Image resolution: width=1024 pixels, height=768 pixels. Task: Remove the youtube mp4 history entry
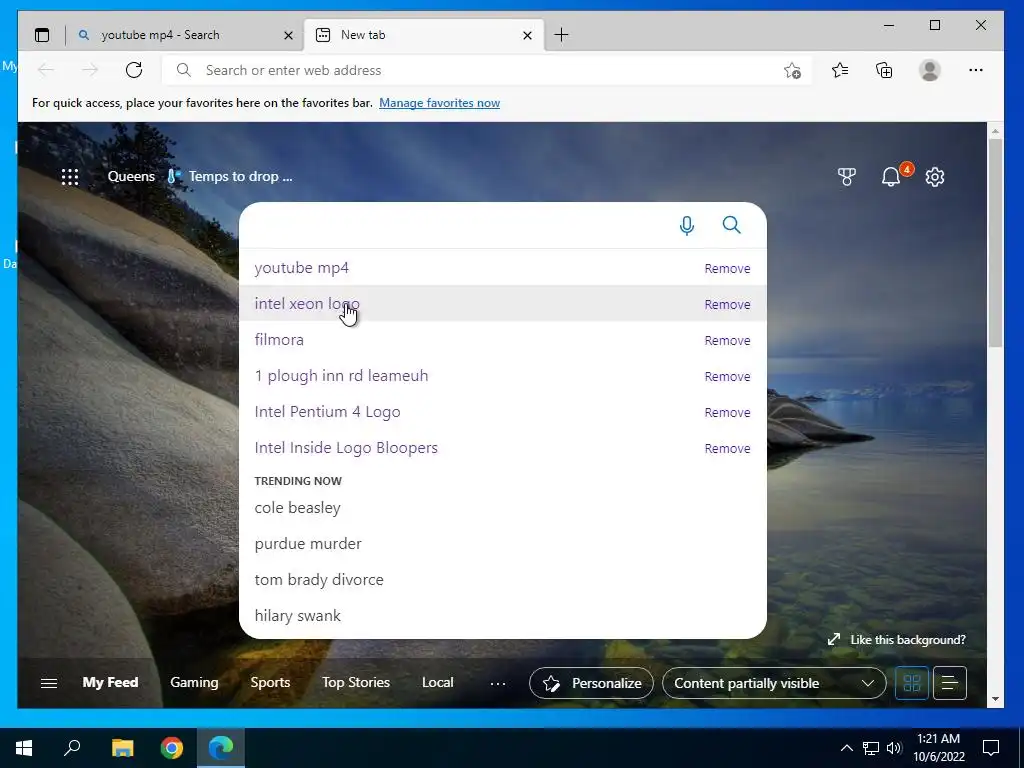point(727,268)
